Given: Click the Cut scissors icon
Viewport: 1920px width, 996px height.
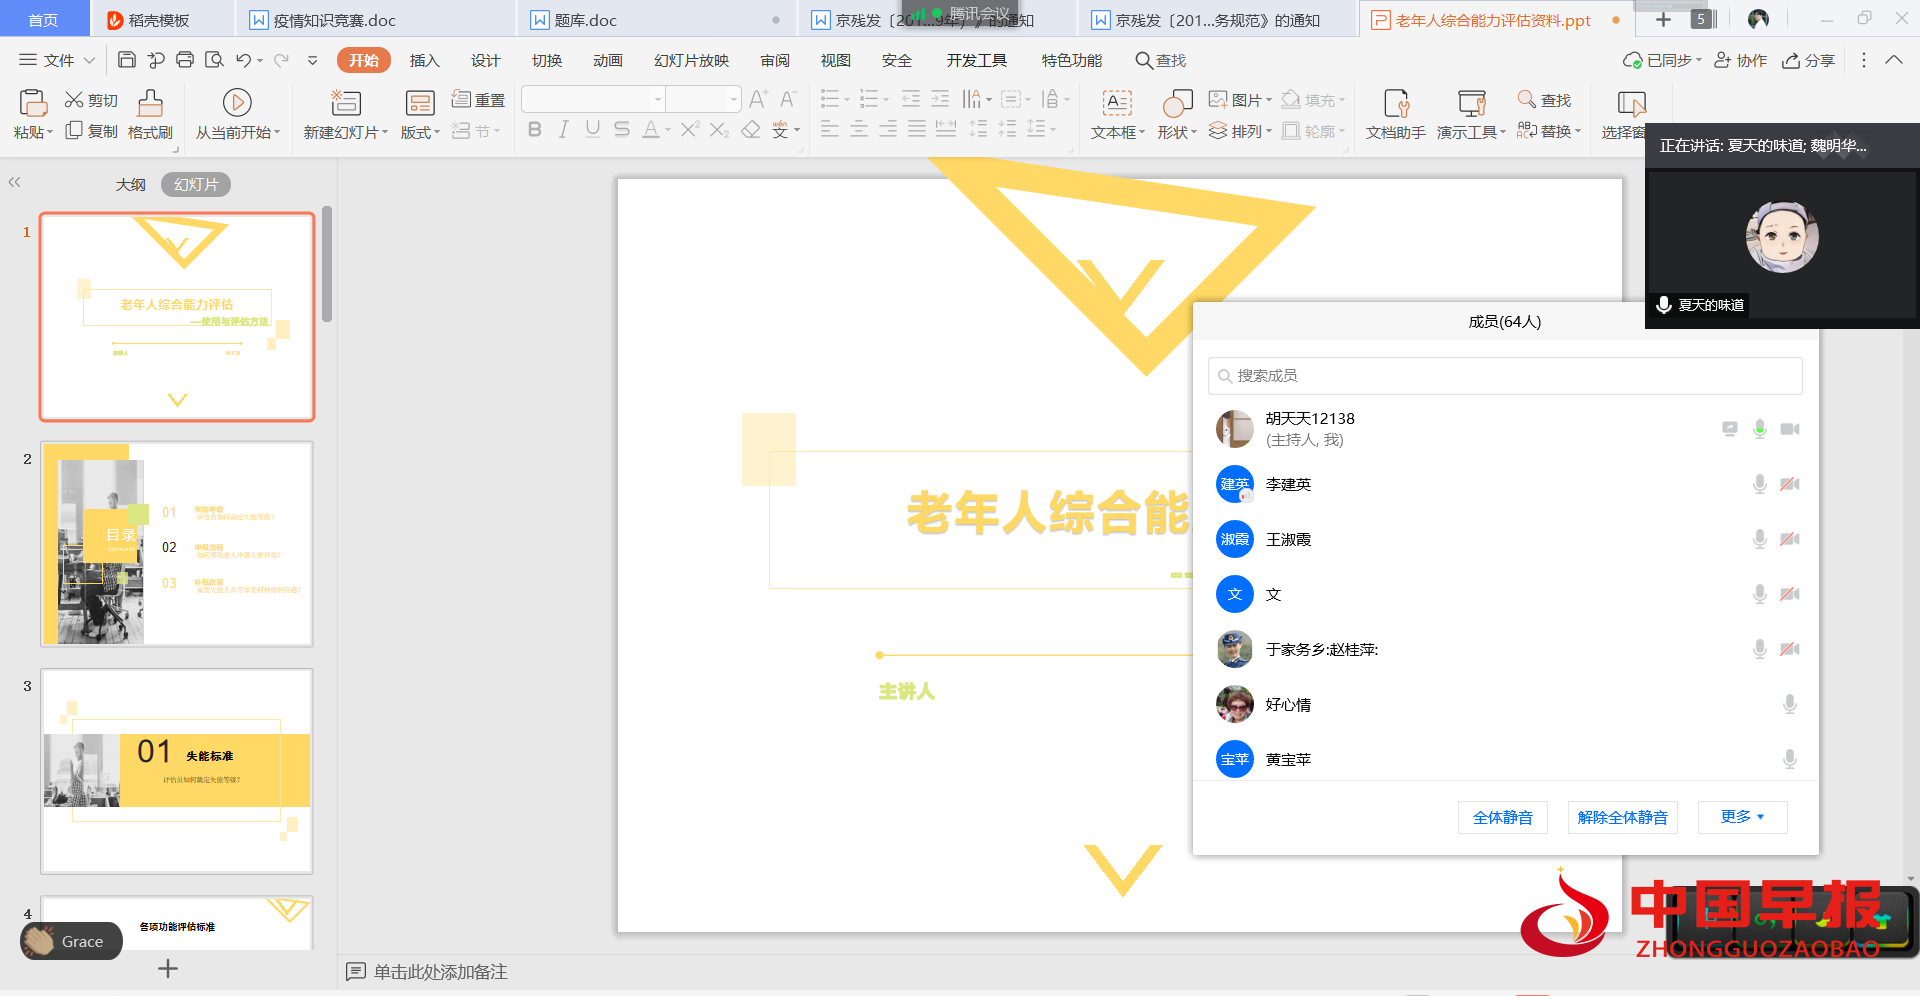Looking at the screenshot, I should [x=74, y=100].
